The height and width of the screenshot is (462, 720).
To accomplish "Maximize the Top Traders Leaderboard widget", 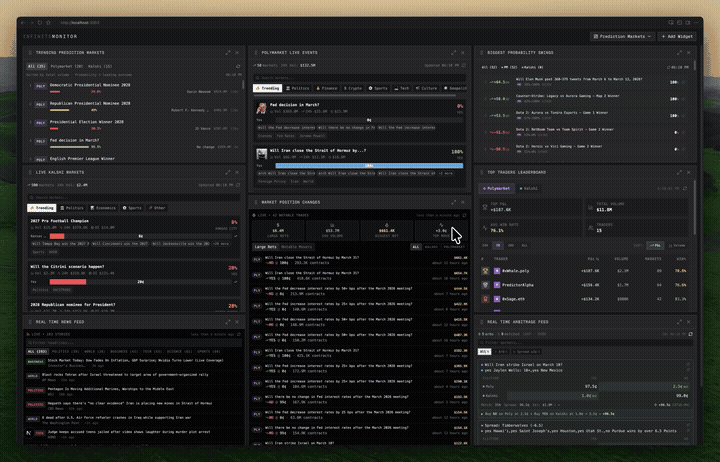I will [681, 172].
